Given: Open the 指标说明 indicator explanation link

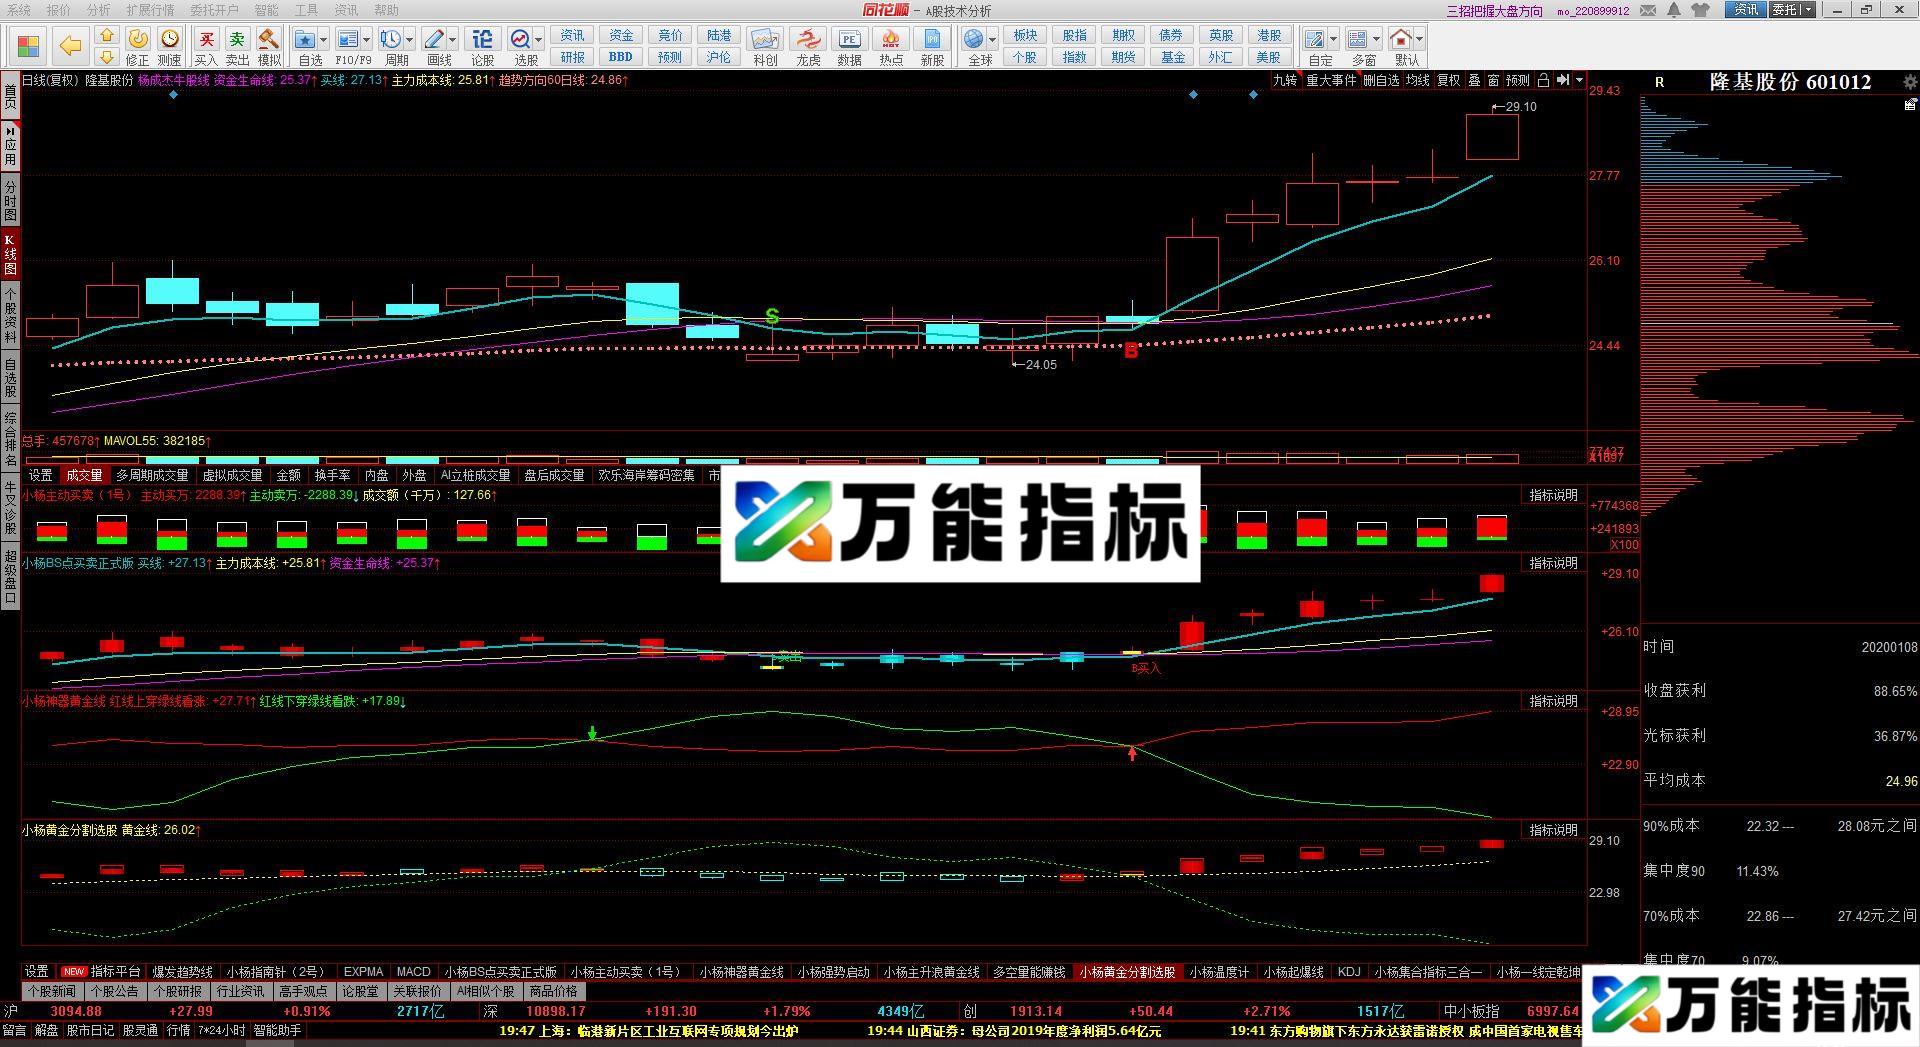Looking at the screenshot, I should 1553,494.
